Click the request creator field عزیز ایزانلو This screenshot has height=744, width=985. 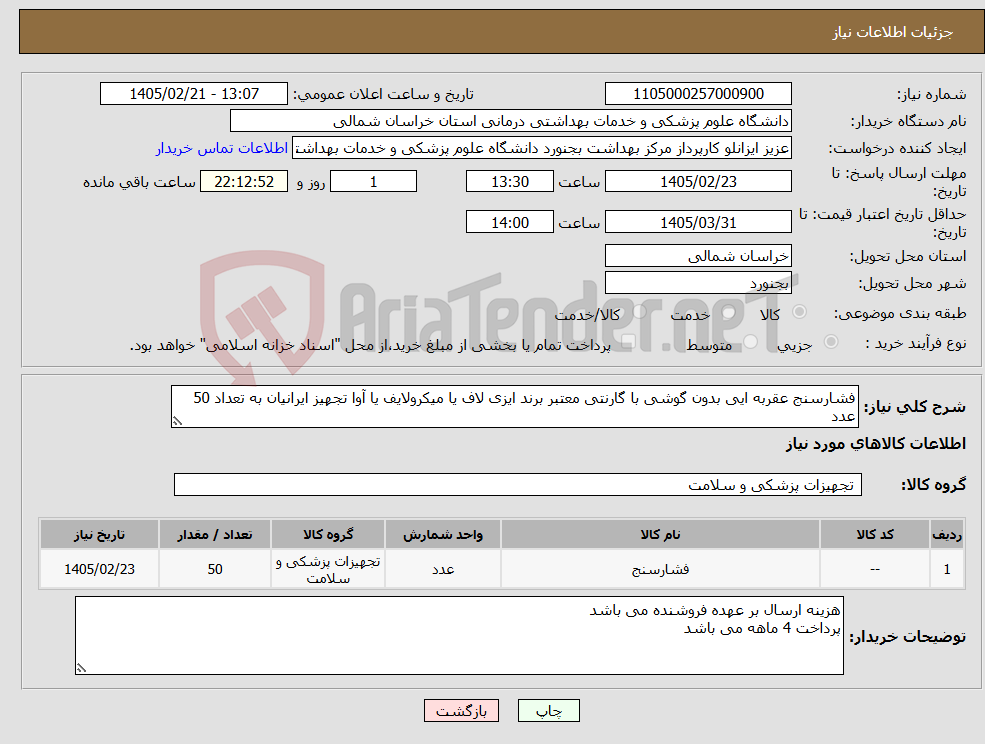tap(541, 148)
